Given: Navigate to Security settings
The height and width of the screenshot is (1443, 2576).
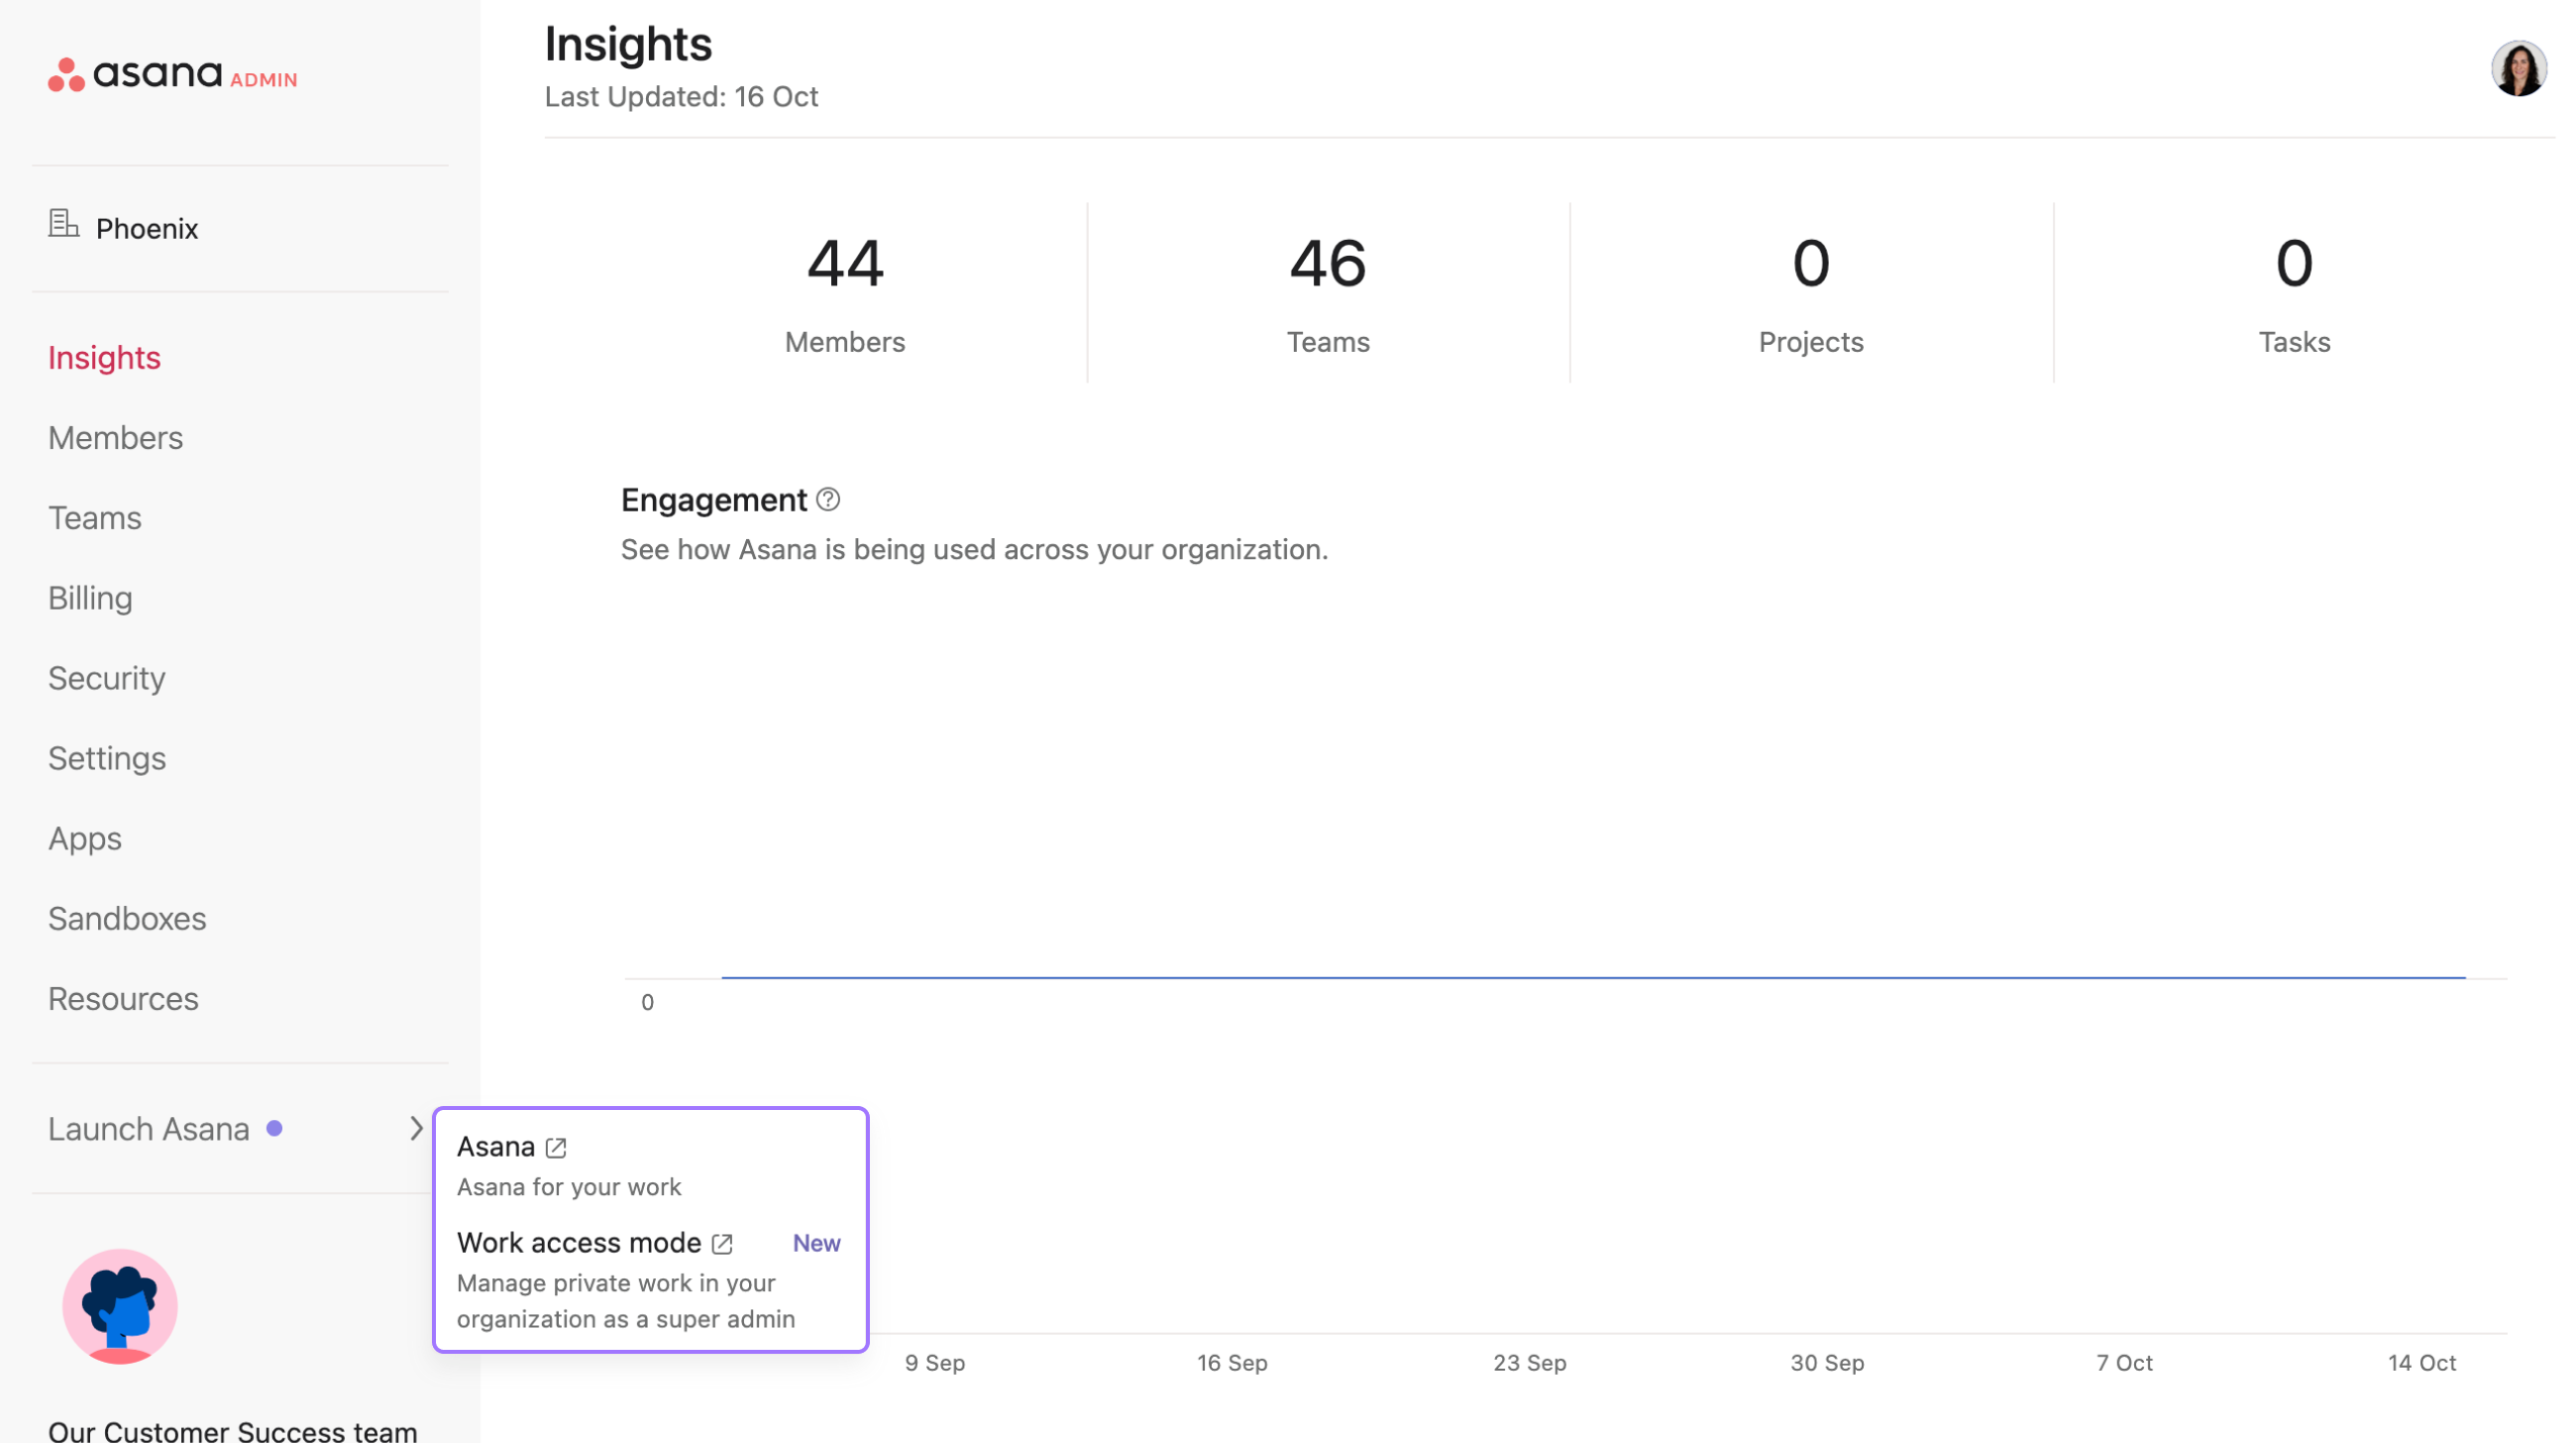Looking at the screenshot, I should point(107,678).
